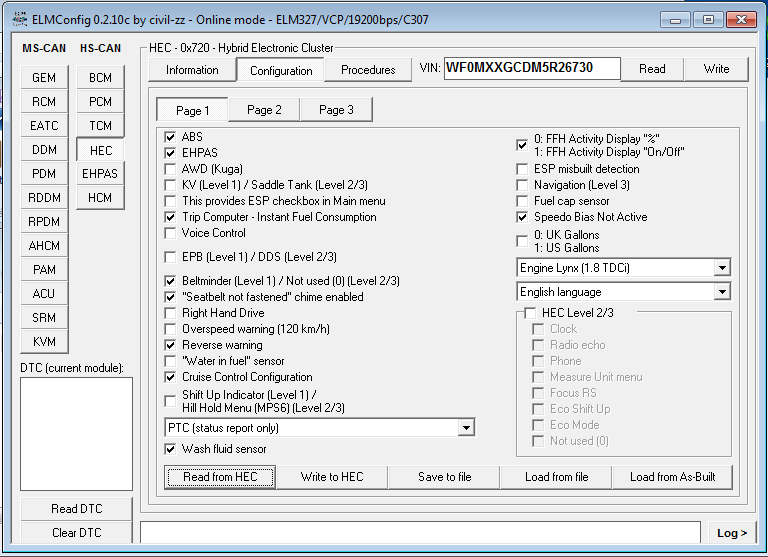Click Load from As-Built button
768x557 pixels.
(672, 477)
